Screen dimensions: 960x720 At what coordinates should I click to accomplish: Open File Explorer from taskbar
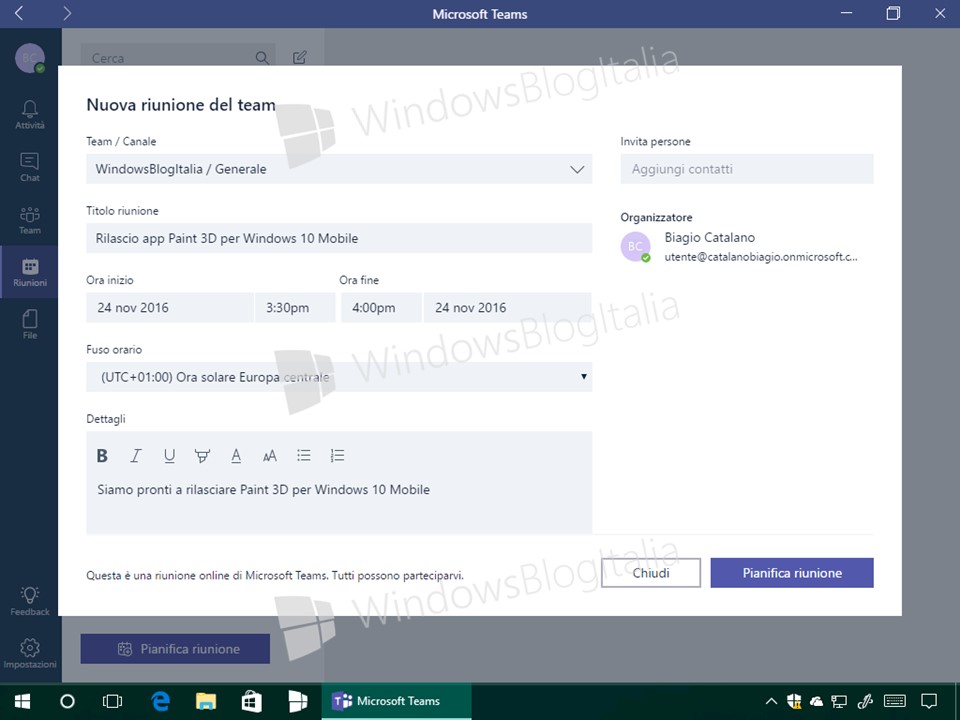206,701
